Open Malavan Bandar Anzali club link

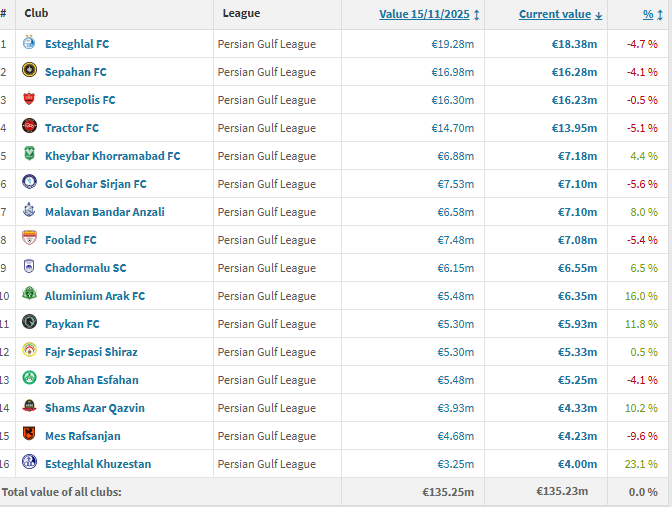pyautogui.click(x=104, y=212)
